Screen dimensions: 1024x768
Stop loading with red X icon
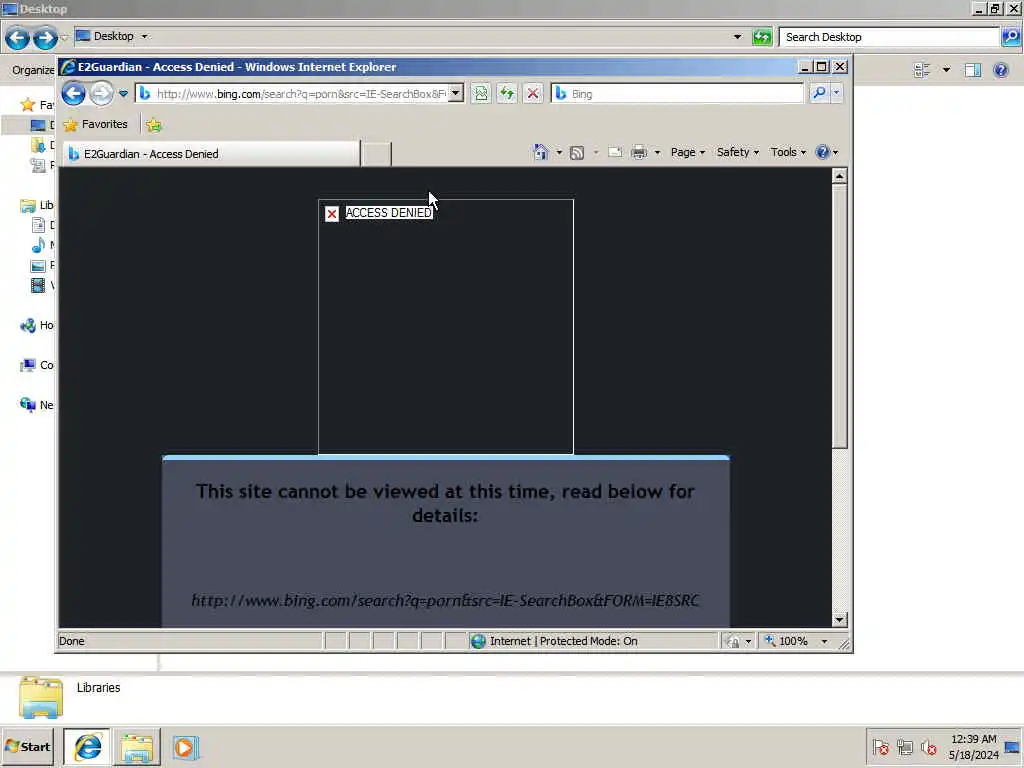(x=533, y=93)
